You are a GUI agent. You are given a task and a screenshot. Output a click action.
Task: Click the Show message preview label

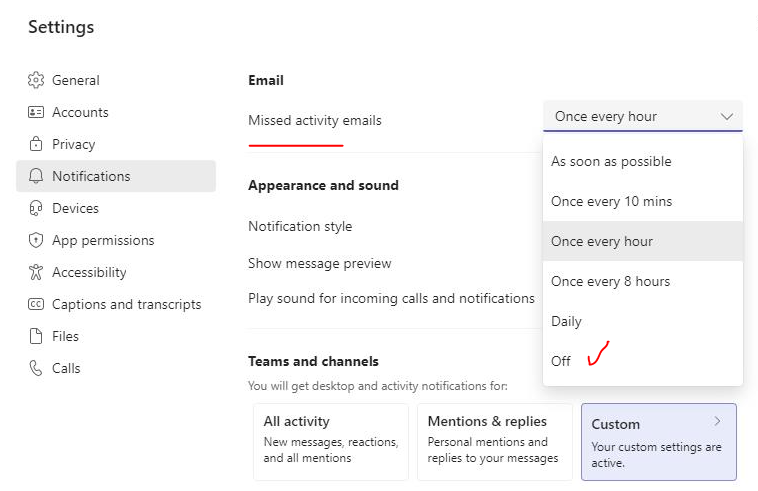(x=320, y=263)
